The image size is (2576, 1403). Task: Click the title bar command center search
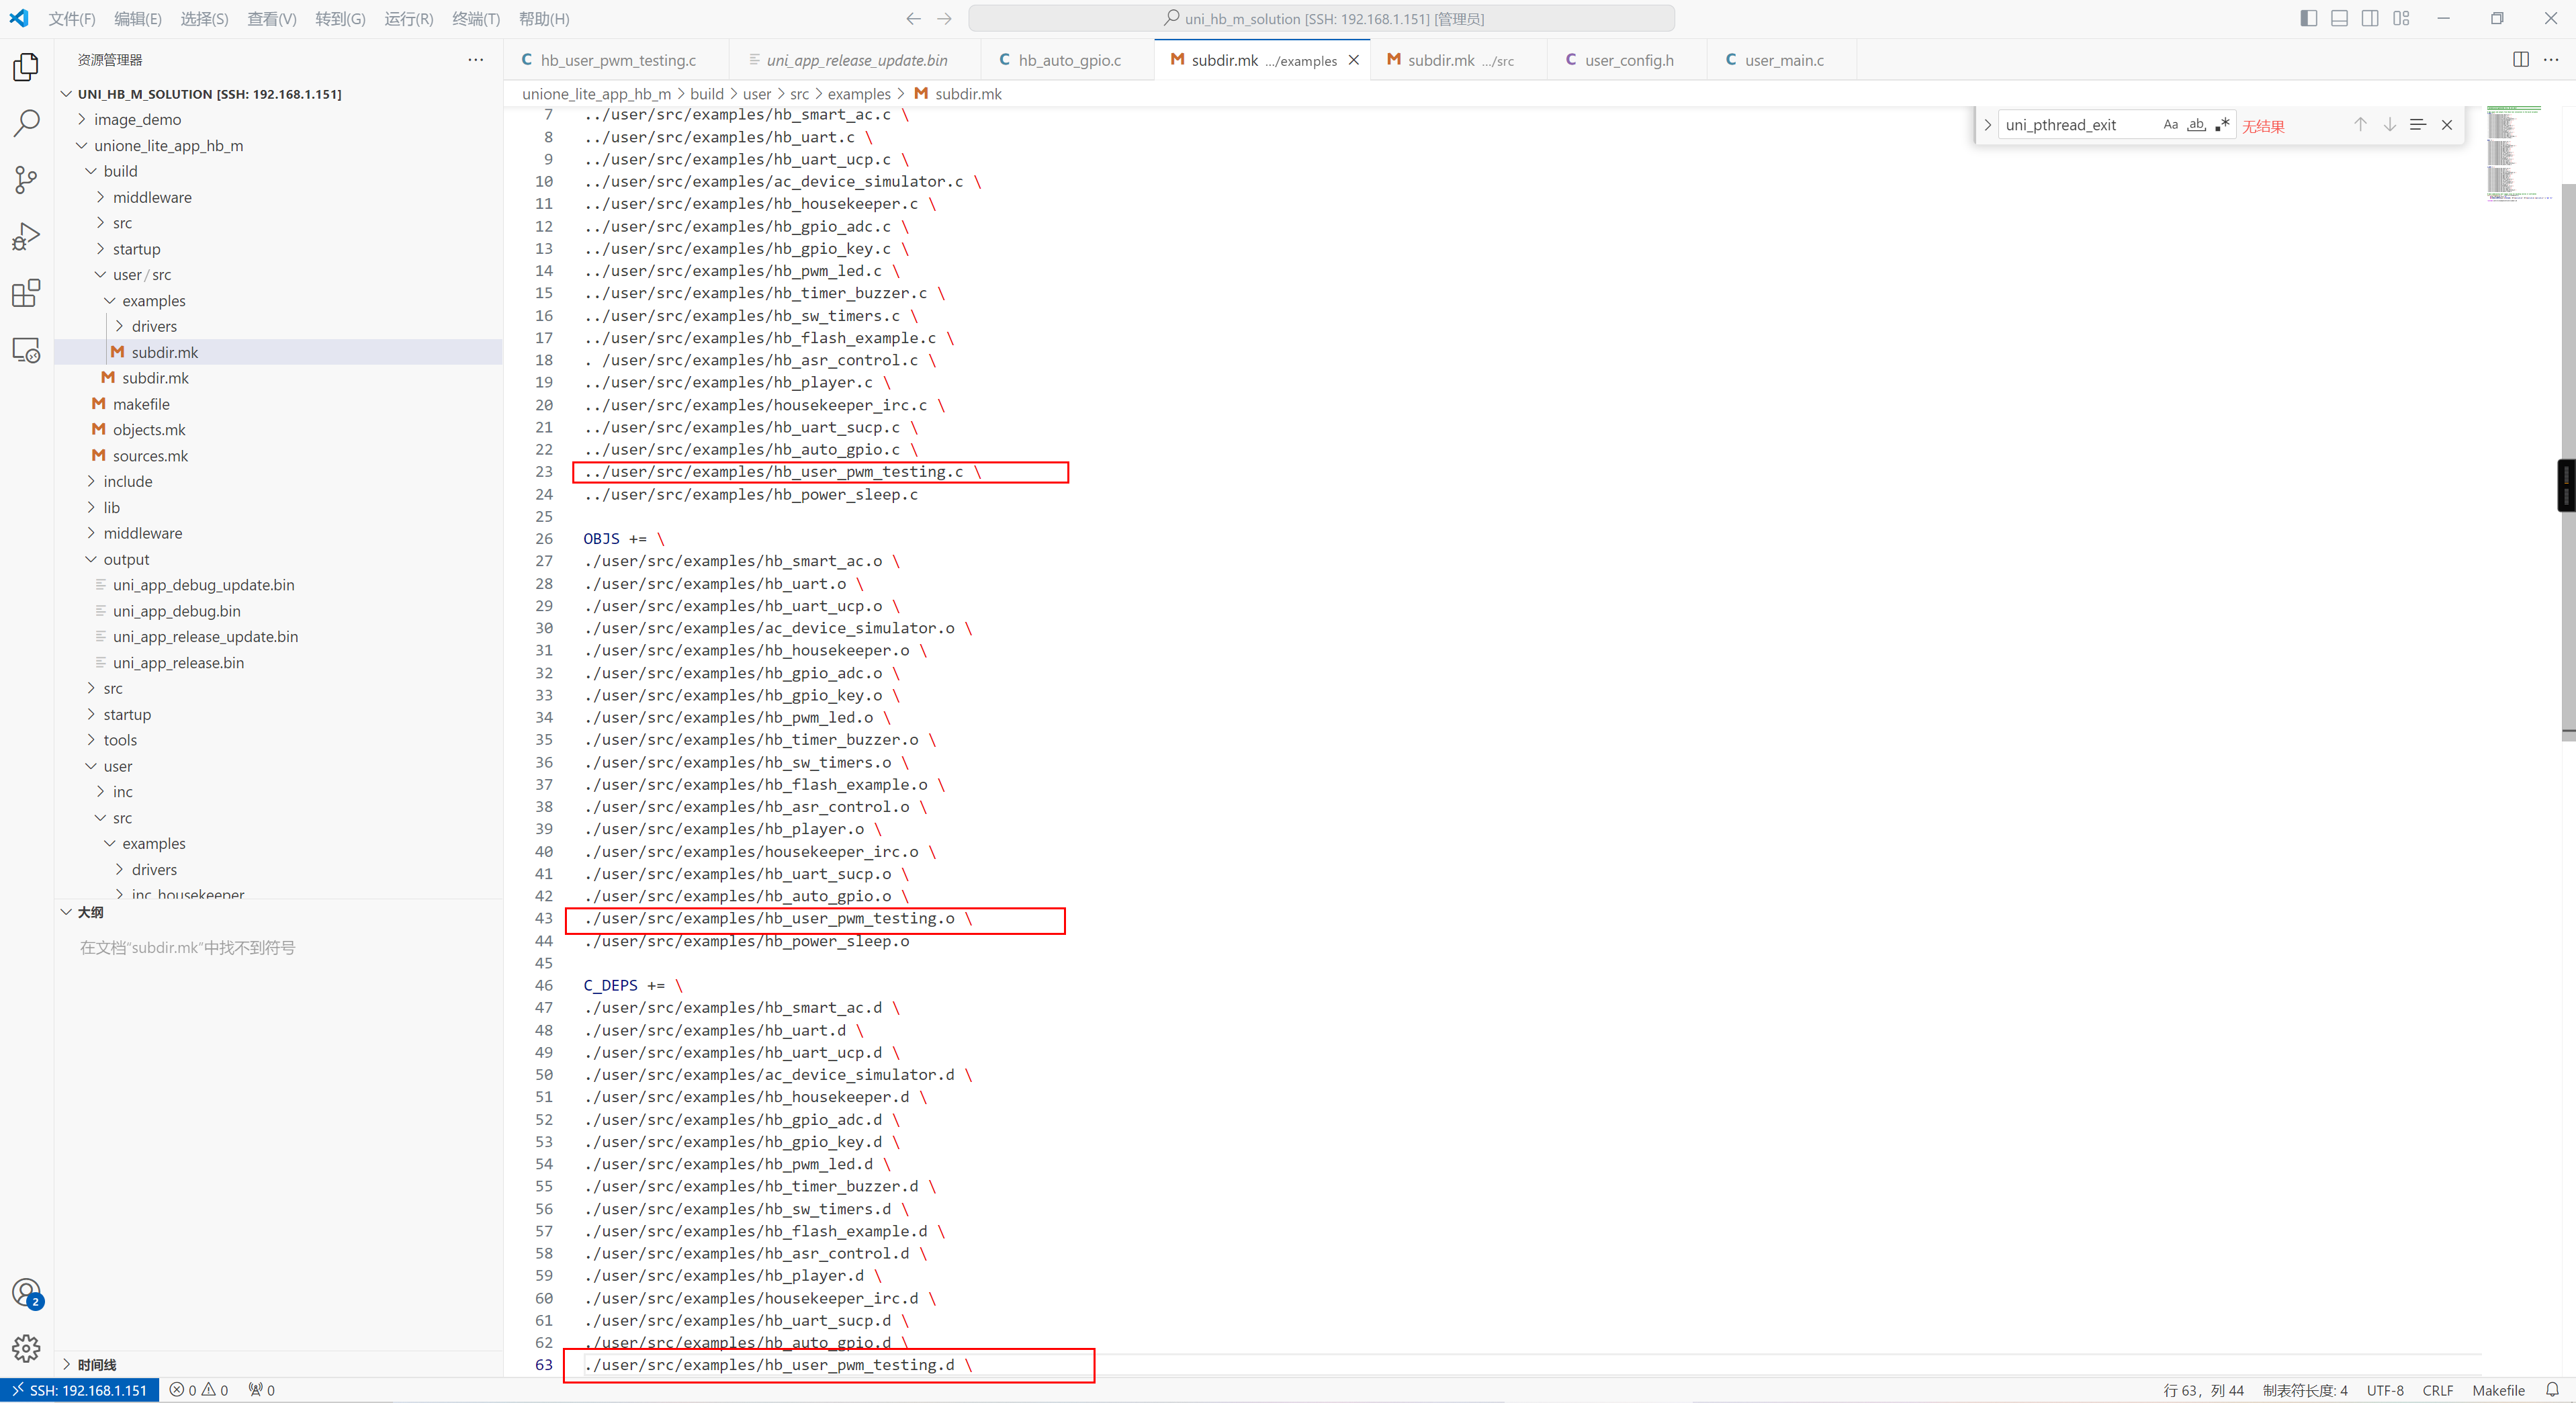(1321, 19)
